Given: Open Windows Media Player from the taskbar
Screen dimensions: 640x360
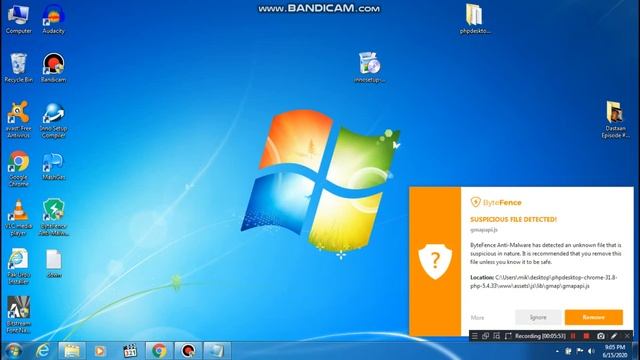Looking at the screenshot, I should click(100, 351).
